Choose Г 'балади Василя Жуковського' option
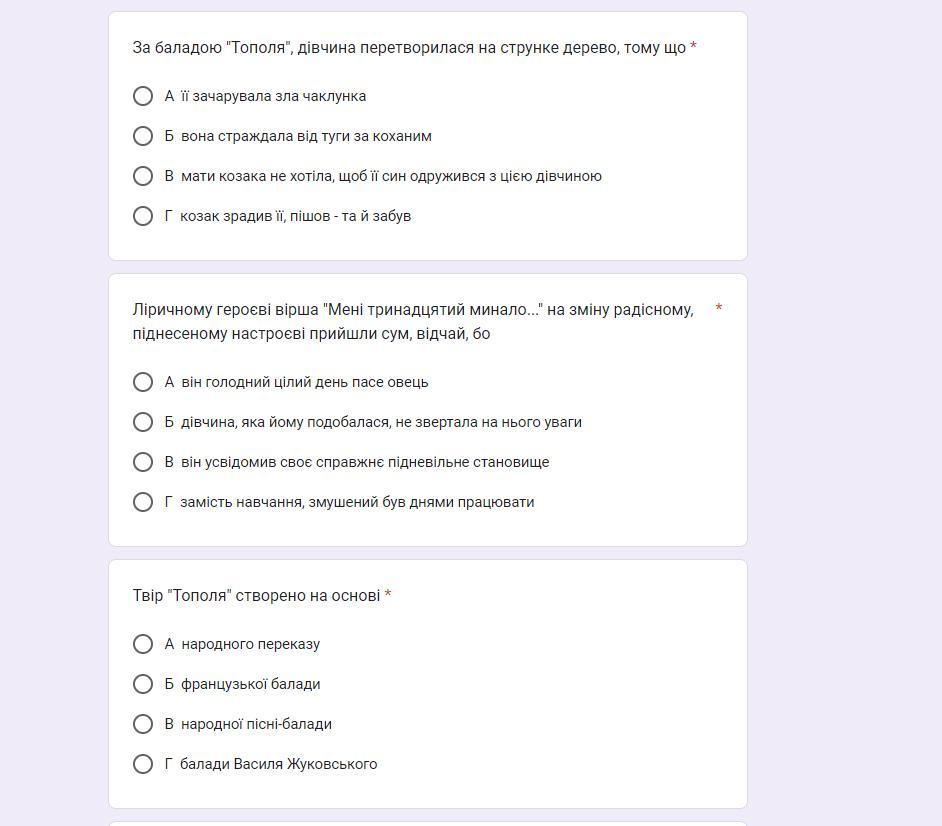The height and width of the screenshot is (826, 942). 143,764
